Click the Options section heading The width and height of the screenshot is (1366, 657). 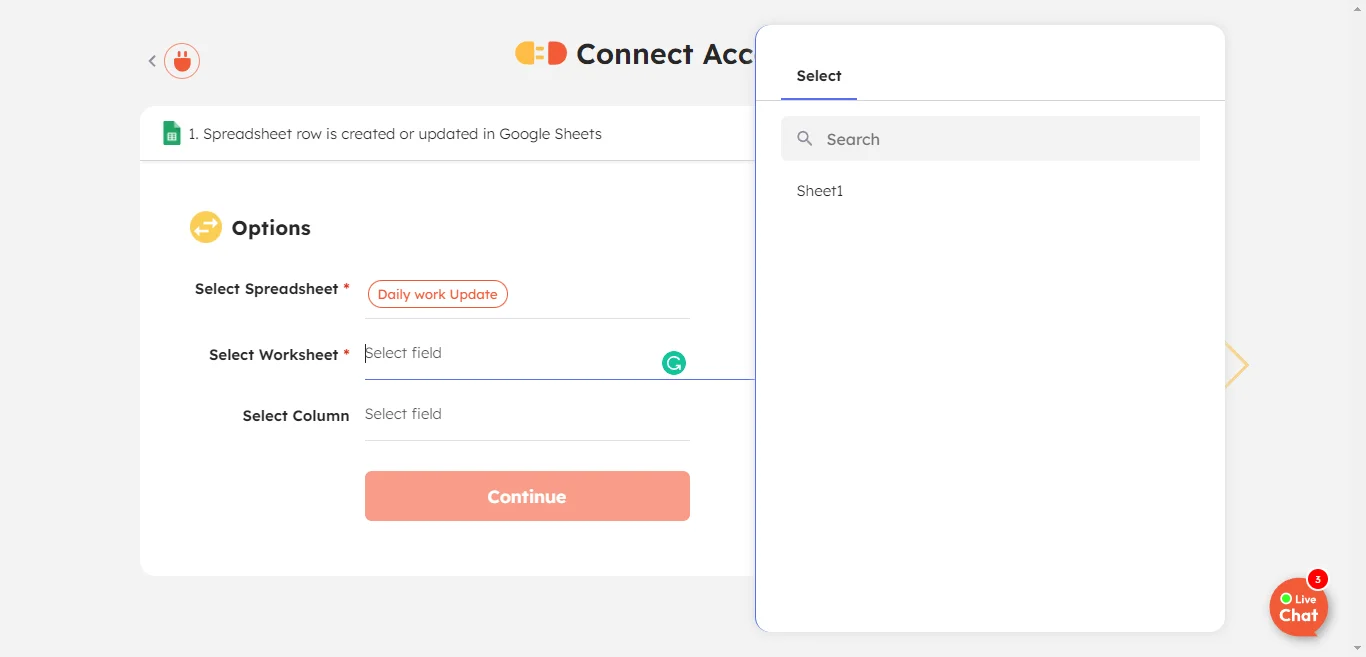(271, 228)
